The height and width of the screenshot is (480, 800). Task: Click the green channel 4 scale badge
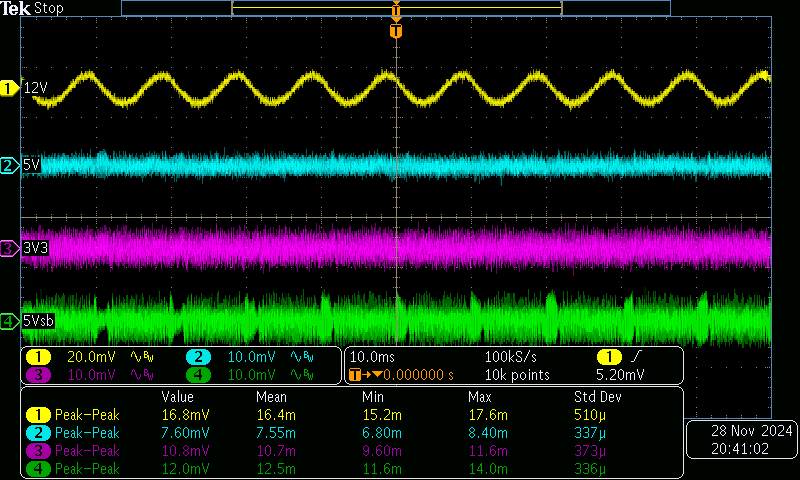click(x=198, y=375)
